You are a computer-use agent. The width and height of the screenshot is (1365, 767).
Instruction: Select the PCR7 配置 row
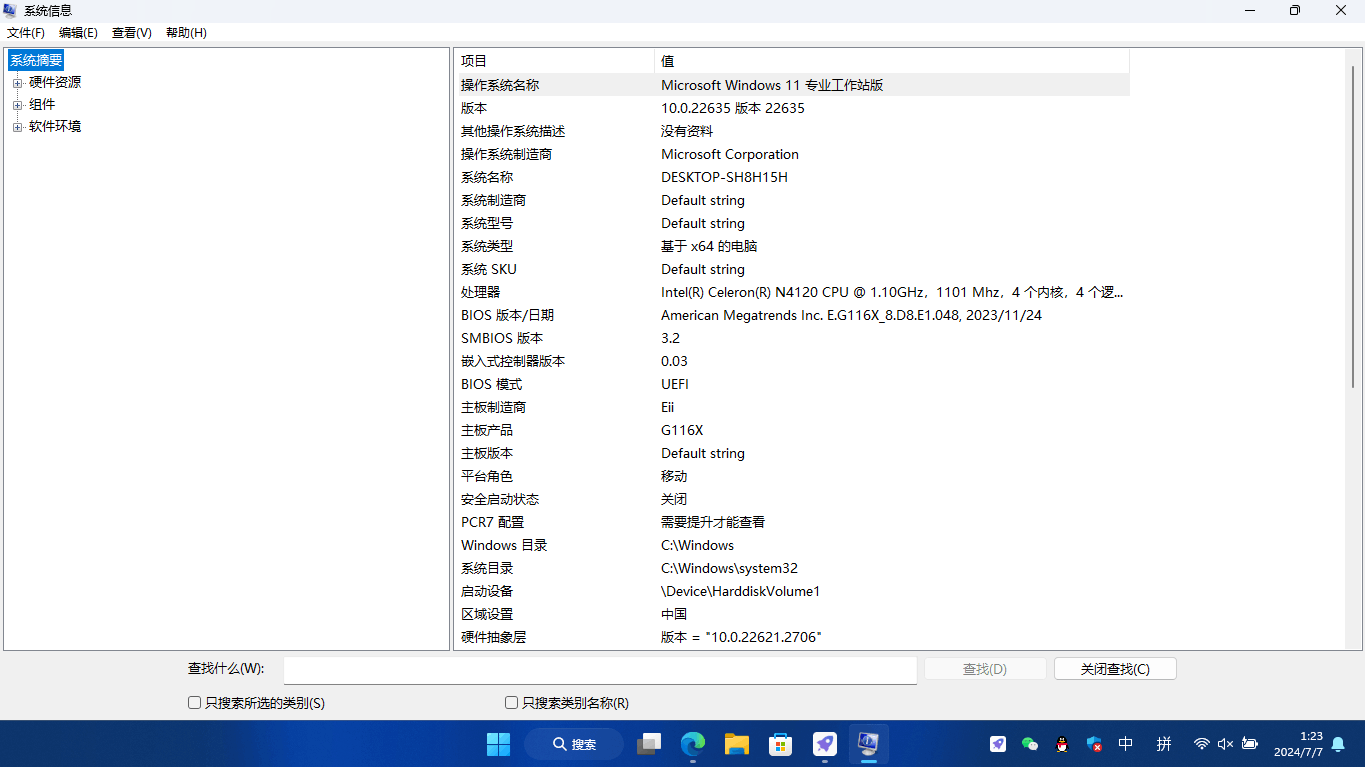pos(792,522)
